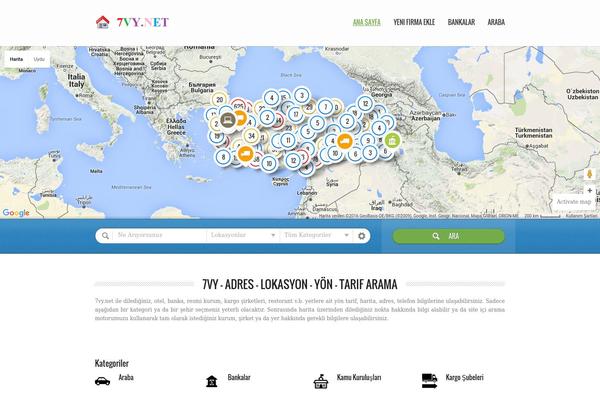Select the green suitcase map marker
Viewport: 600px width, 400px height.
point(392,140)
